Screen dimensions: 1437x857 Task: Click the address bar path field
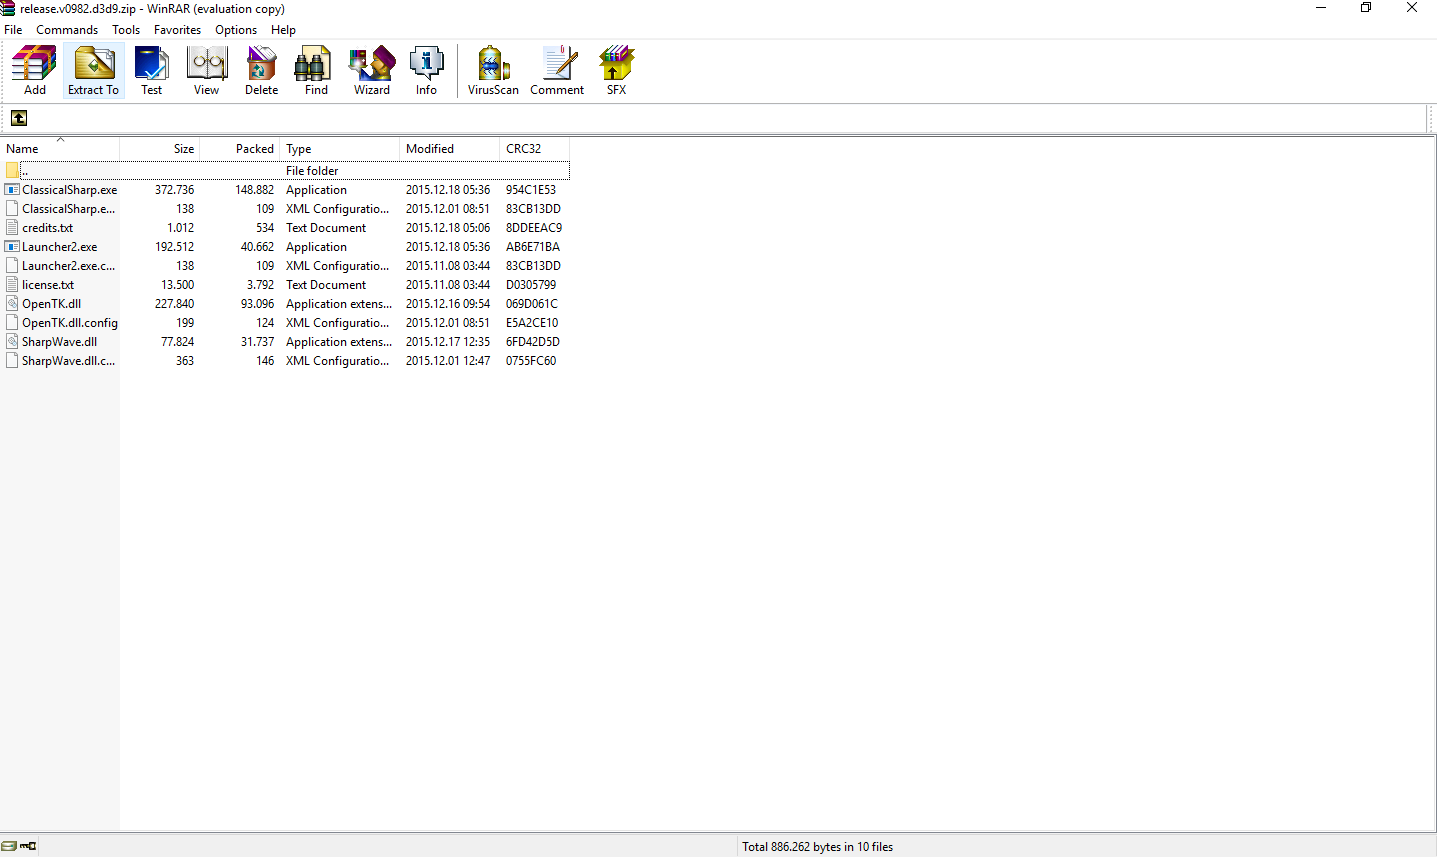click(728, 118)
